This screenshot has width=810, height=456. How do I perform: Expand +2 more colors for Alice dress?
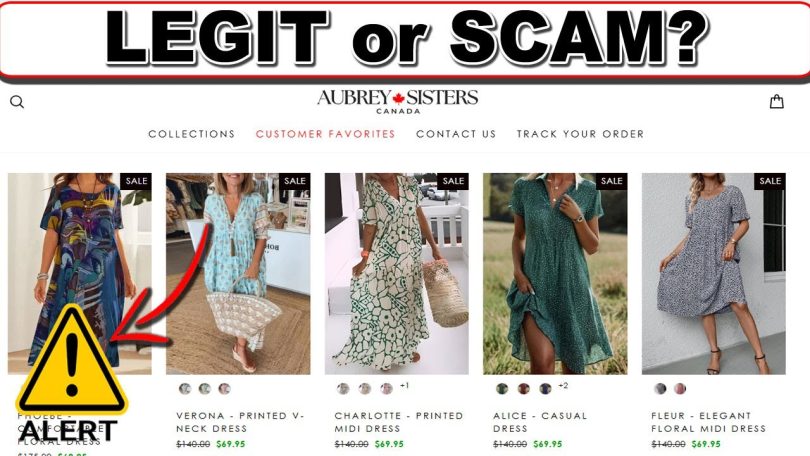pos(563,385)
